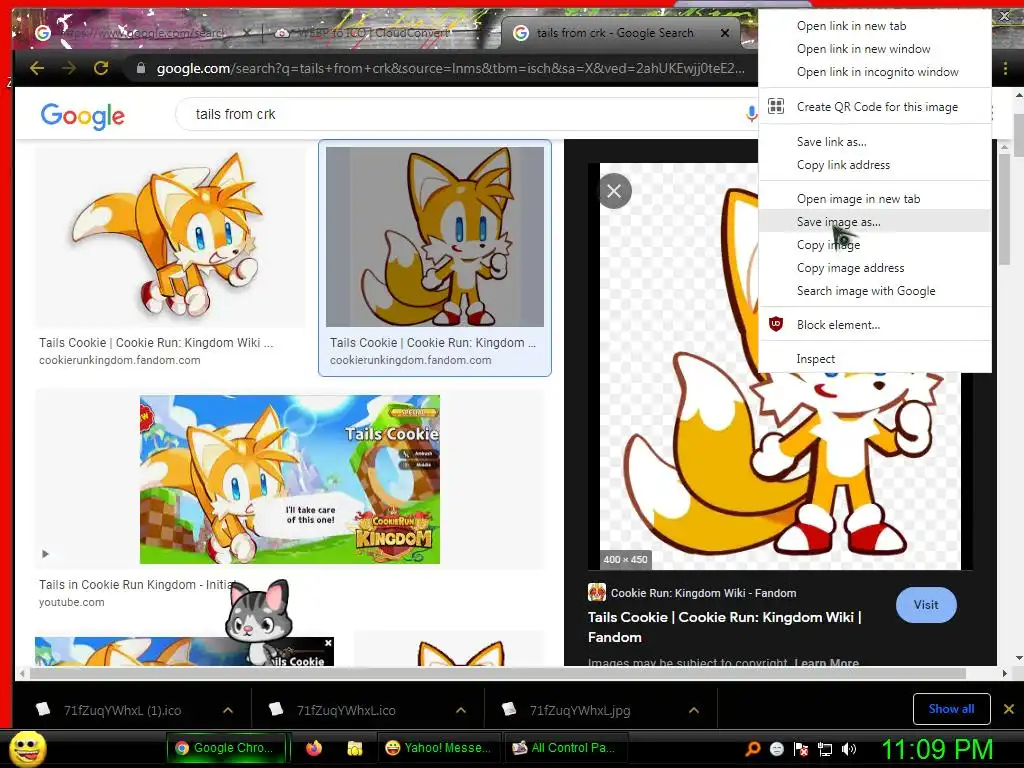
Task: Select Copy image
Action: (x=874, y=244)
